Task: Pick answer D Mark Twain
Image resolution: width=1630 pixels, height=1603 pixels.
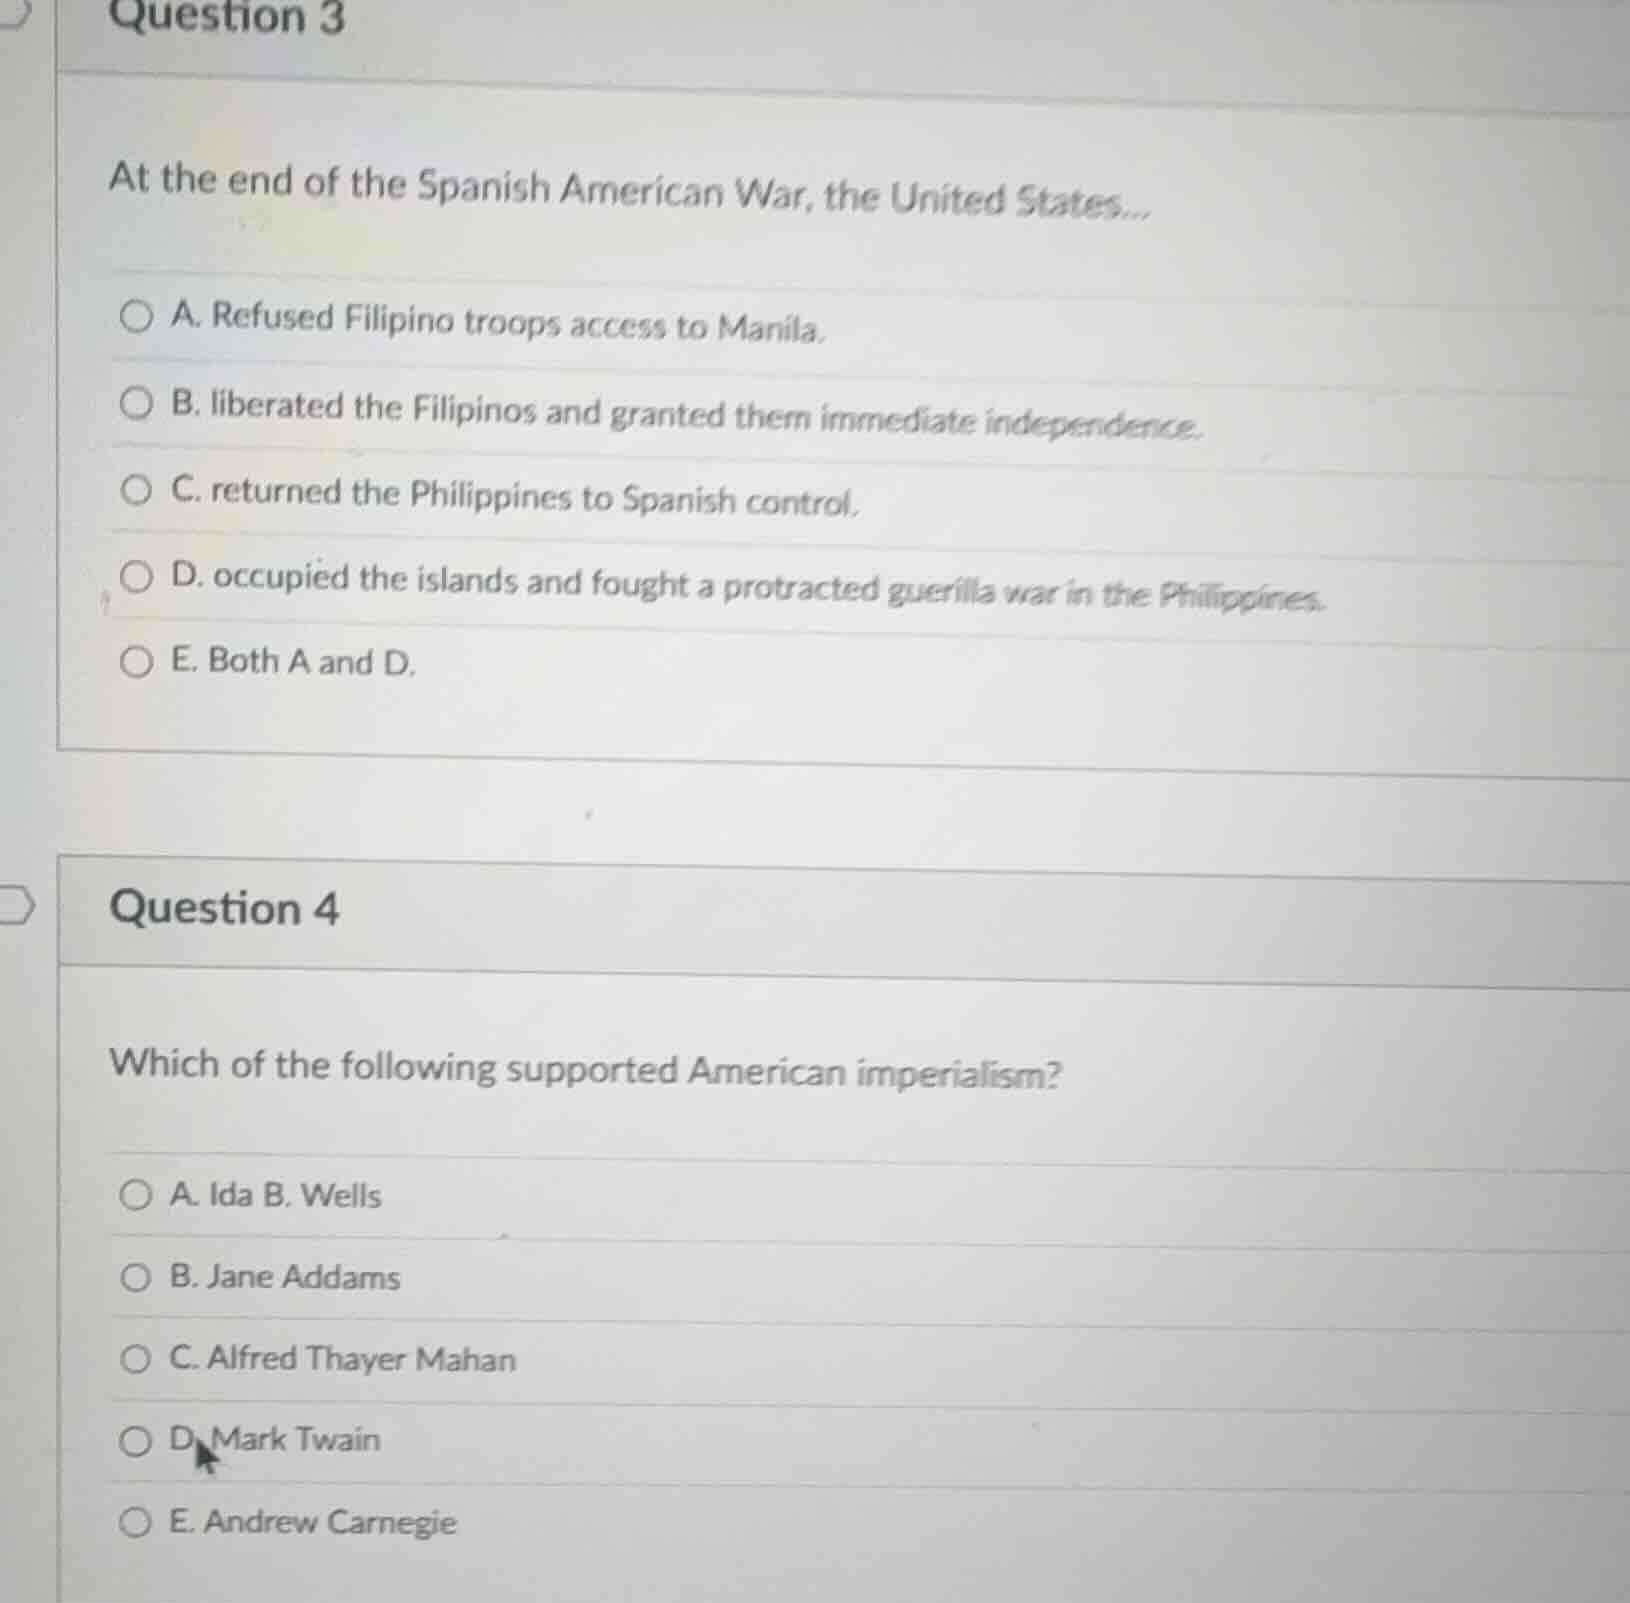Action: tap(138, 1441)
